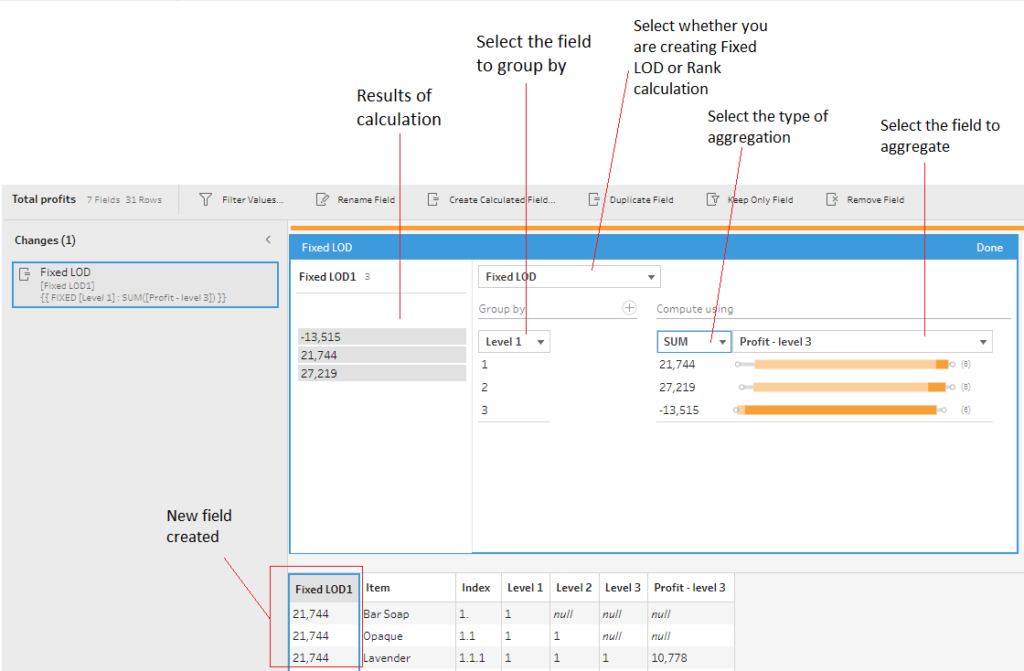
Task: Click the Duplicate Field icon
Action: [594, 200]
